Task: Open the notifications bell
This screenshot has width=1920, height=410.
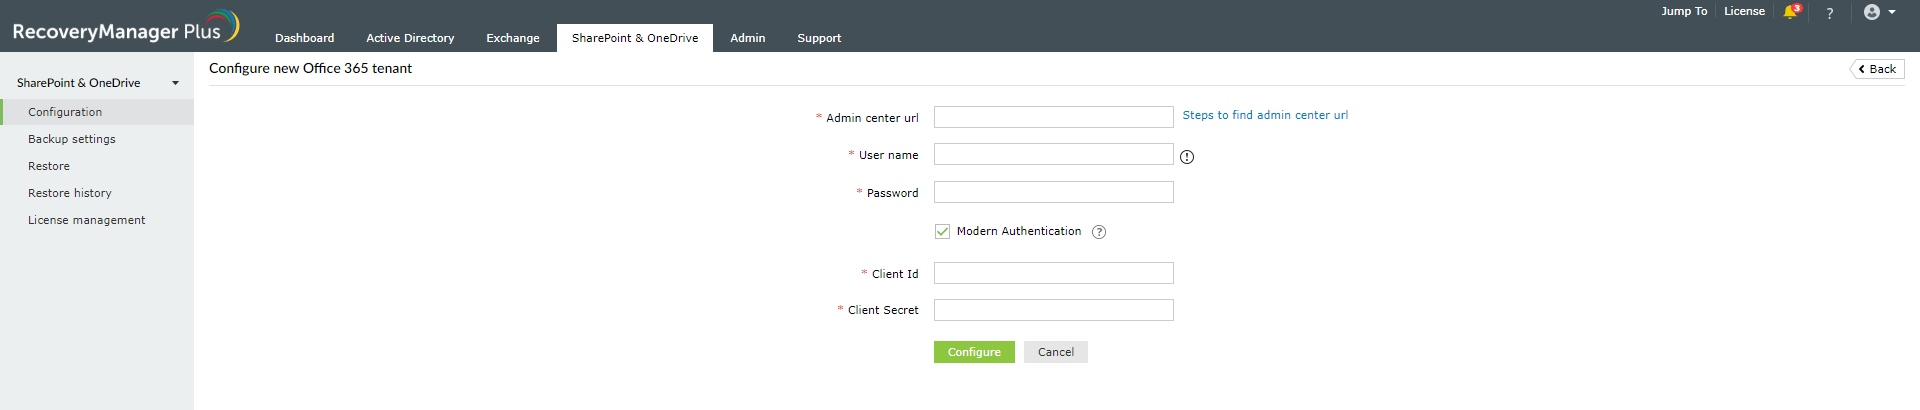Action: click(1791, 12)
